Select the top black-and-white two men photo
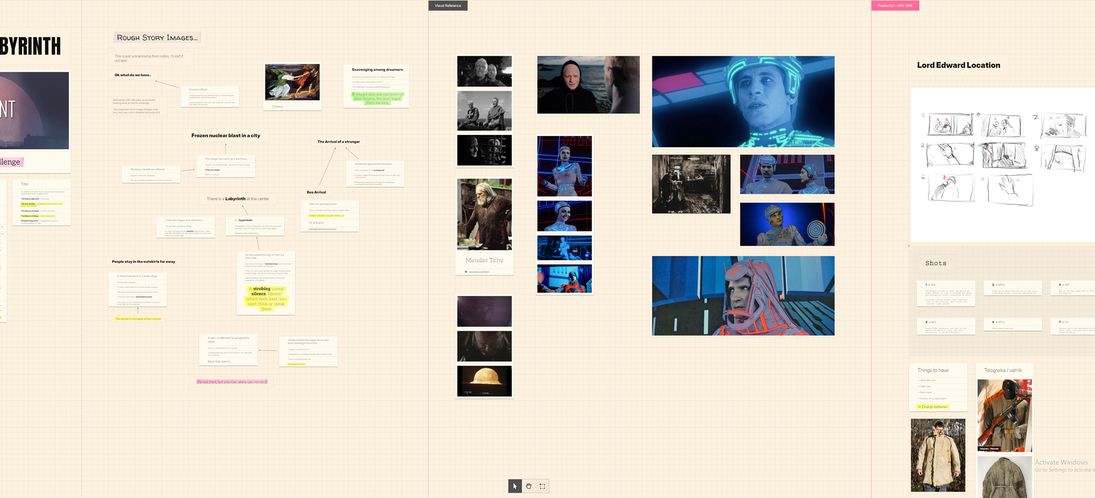Viewport: 1095px width, 498px height. pyautogui.click(x=484, y=71)
